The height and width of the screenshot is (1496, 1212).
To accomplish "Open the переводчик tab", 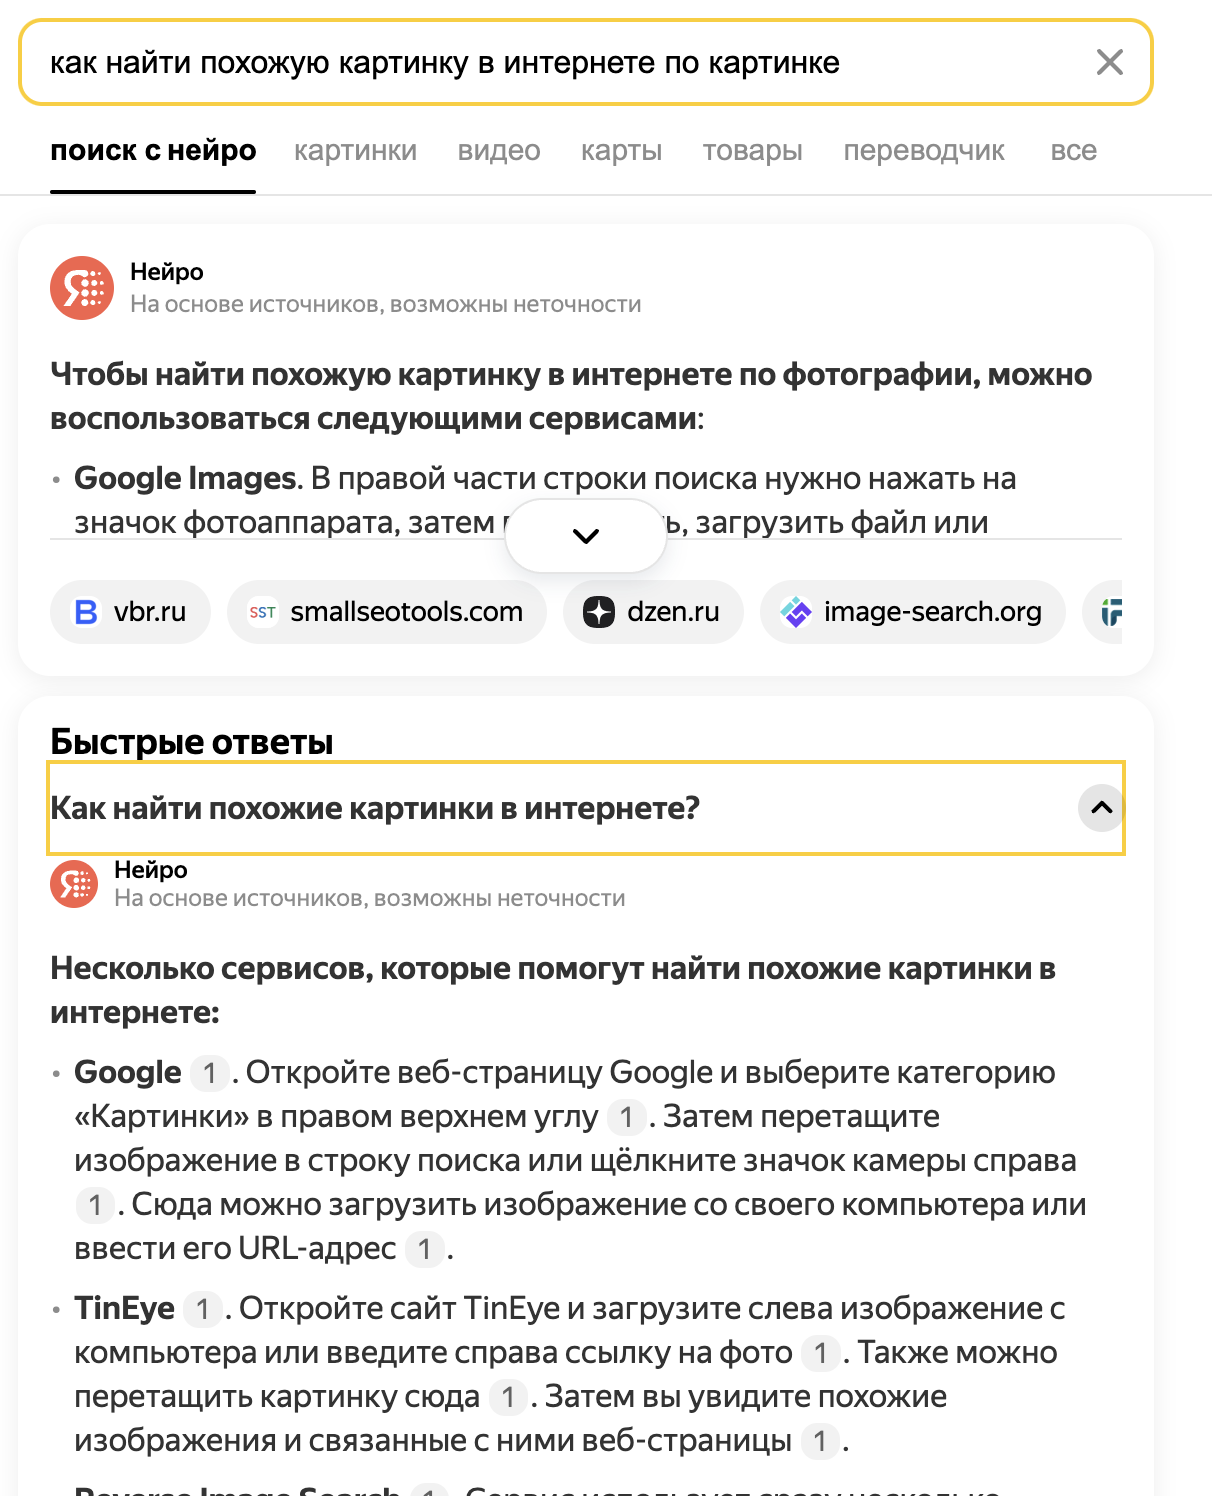I will click(x=924, y=151).
